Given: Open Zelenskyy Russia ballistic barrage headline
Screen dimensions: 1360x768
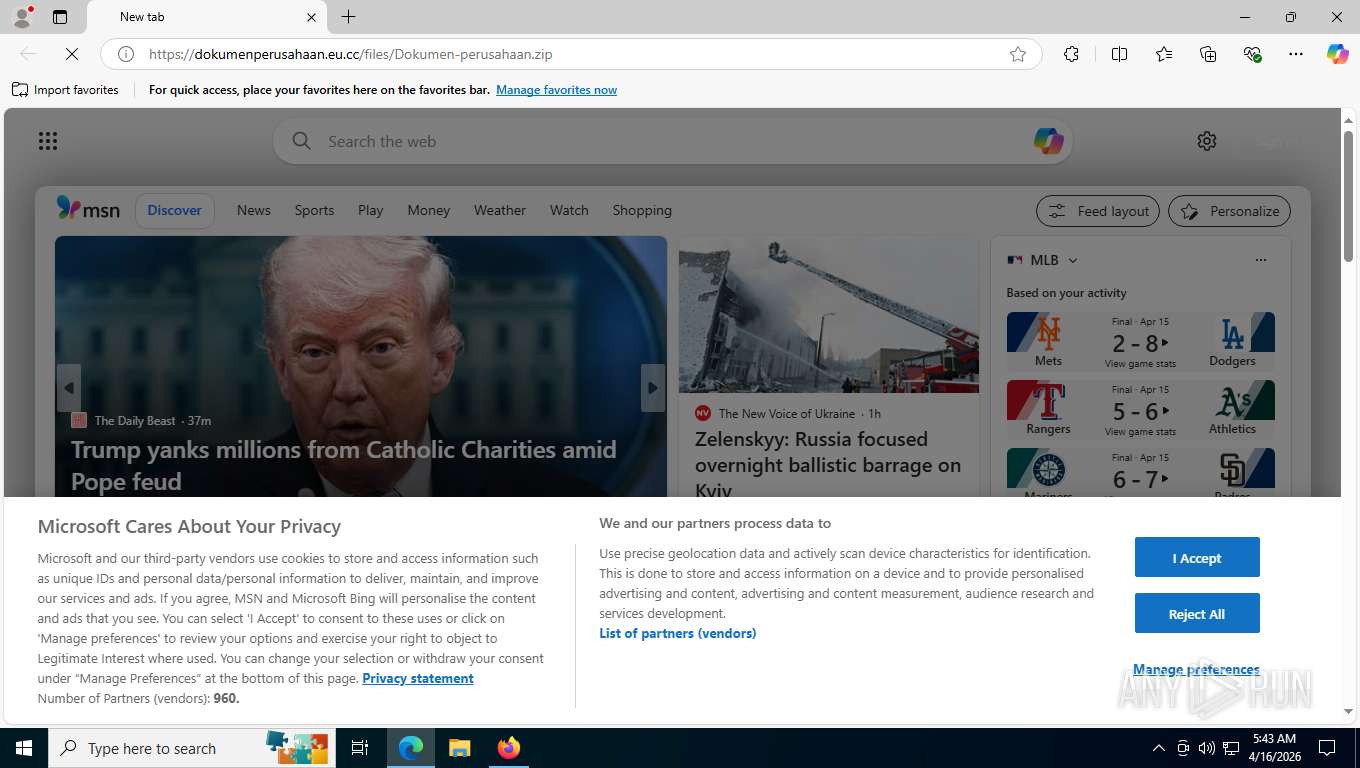Looking at the screenshot, I should click(x=828, y=465).
